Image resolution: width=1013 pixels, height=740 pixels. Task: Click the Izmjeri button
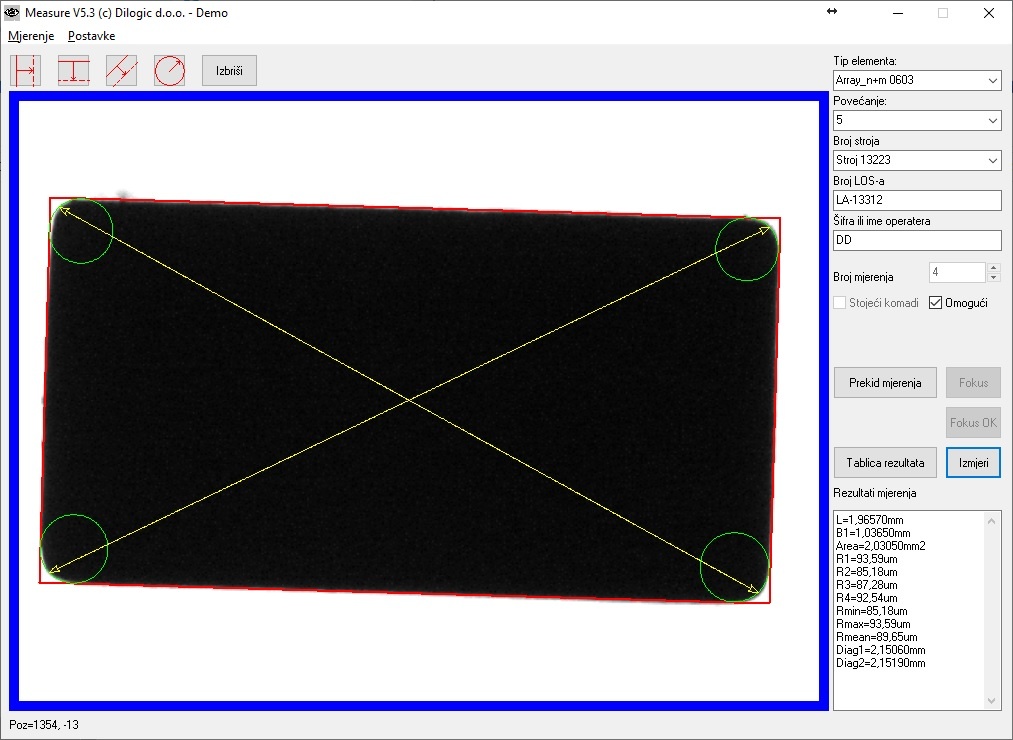coord(974,463)
